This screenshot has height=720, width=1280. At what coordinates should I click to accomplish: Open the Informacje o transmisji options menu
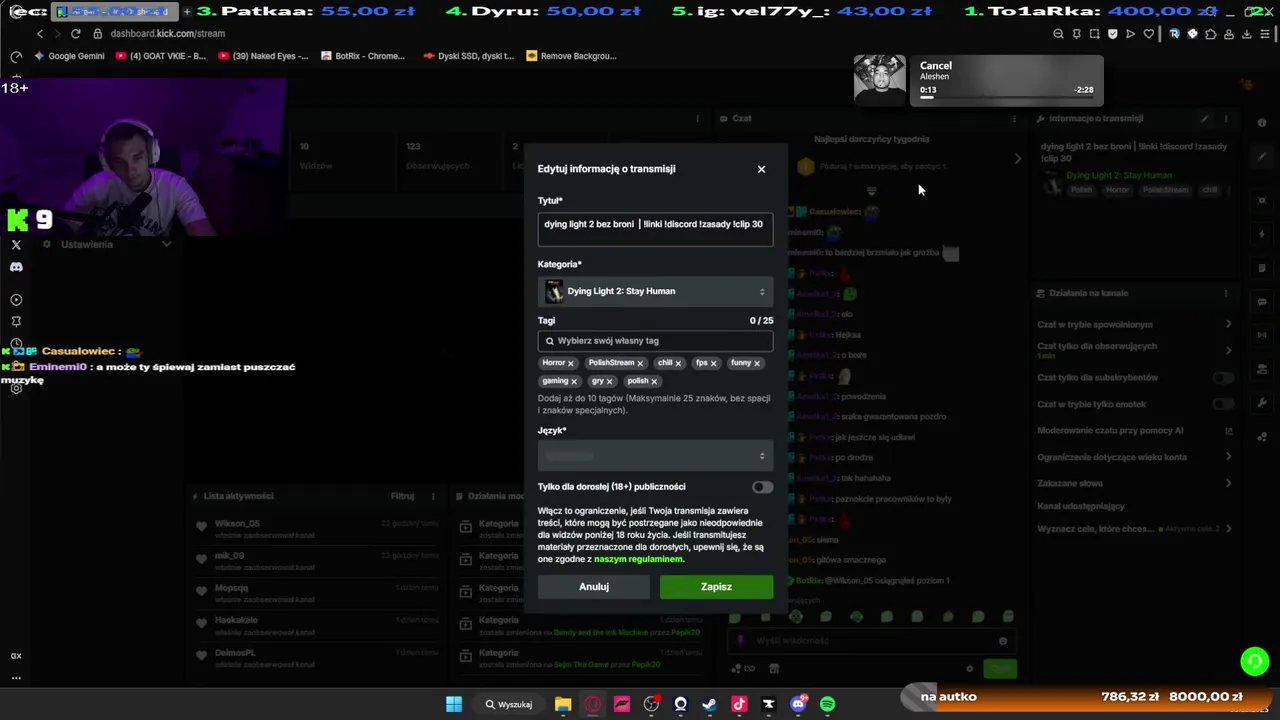tap(1225, 118)
